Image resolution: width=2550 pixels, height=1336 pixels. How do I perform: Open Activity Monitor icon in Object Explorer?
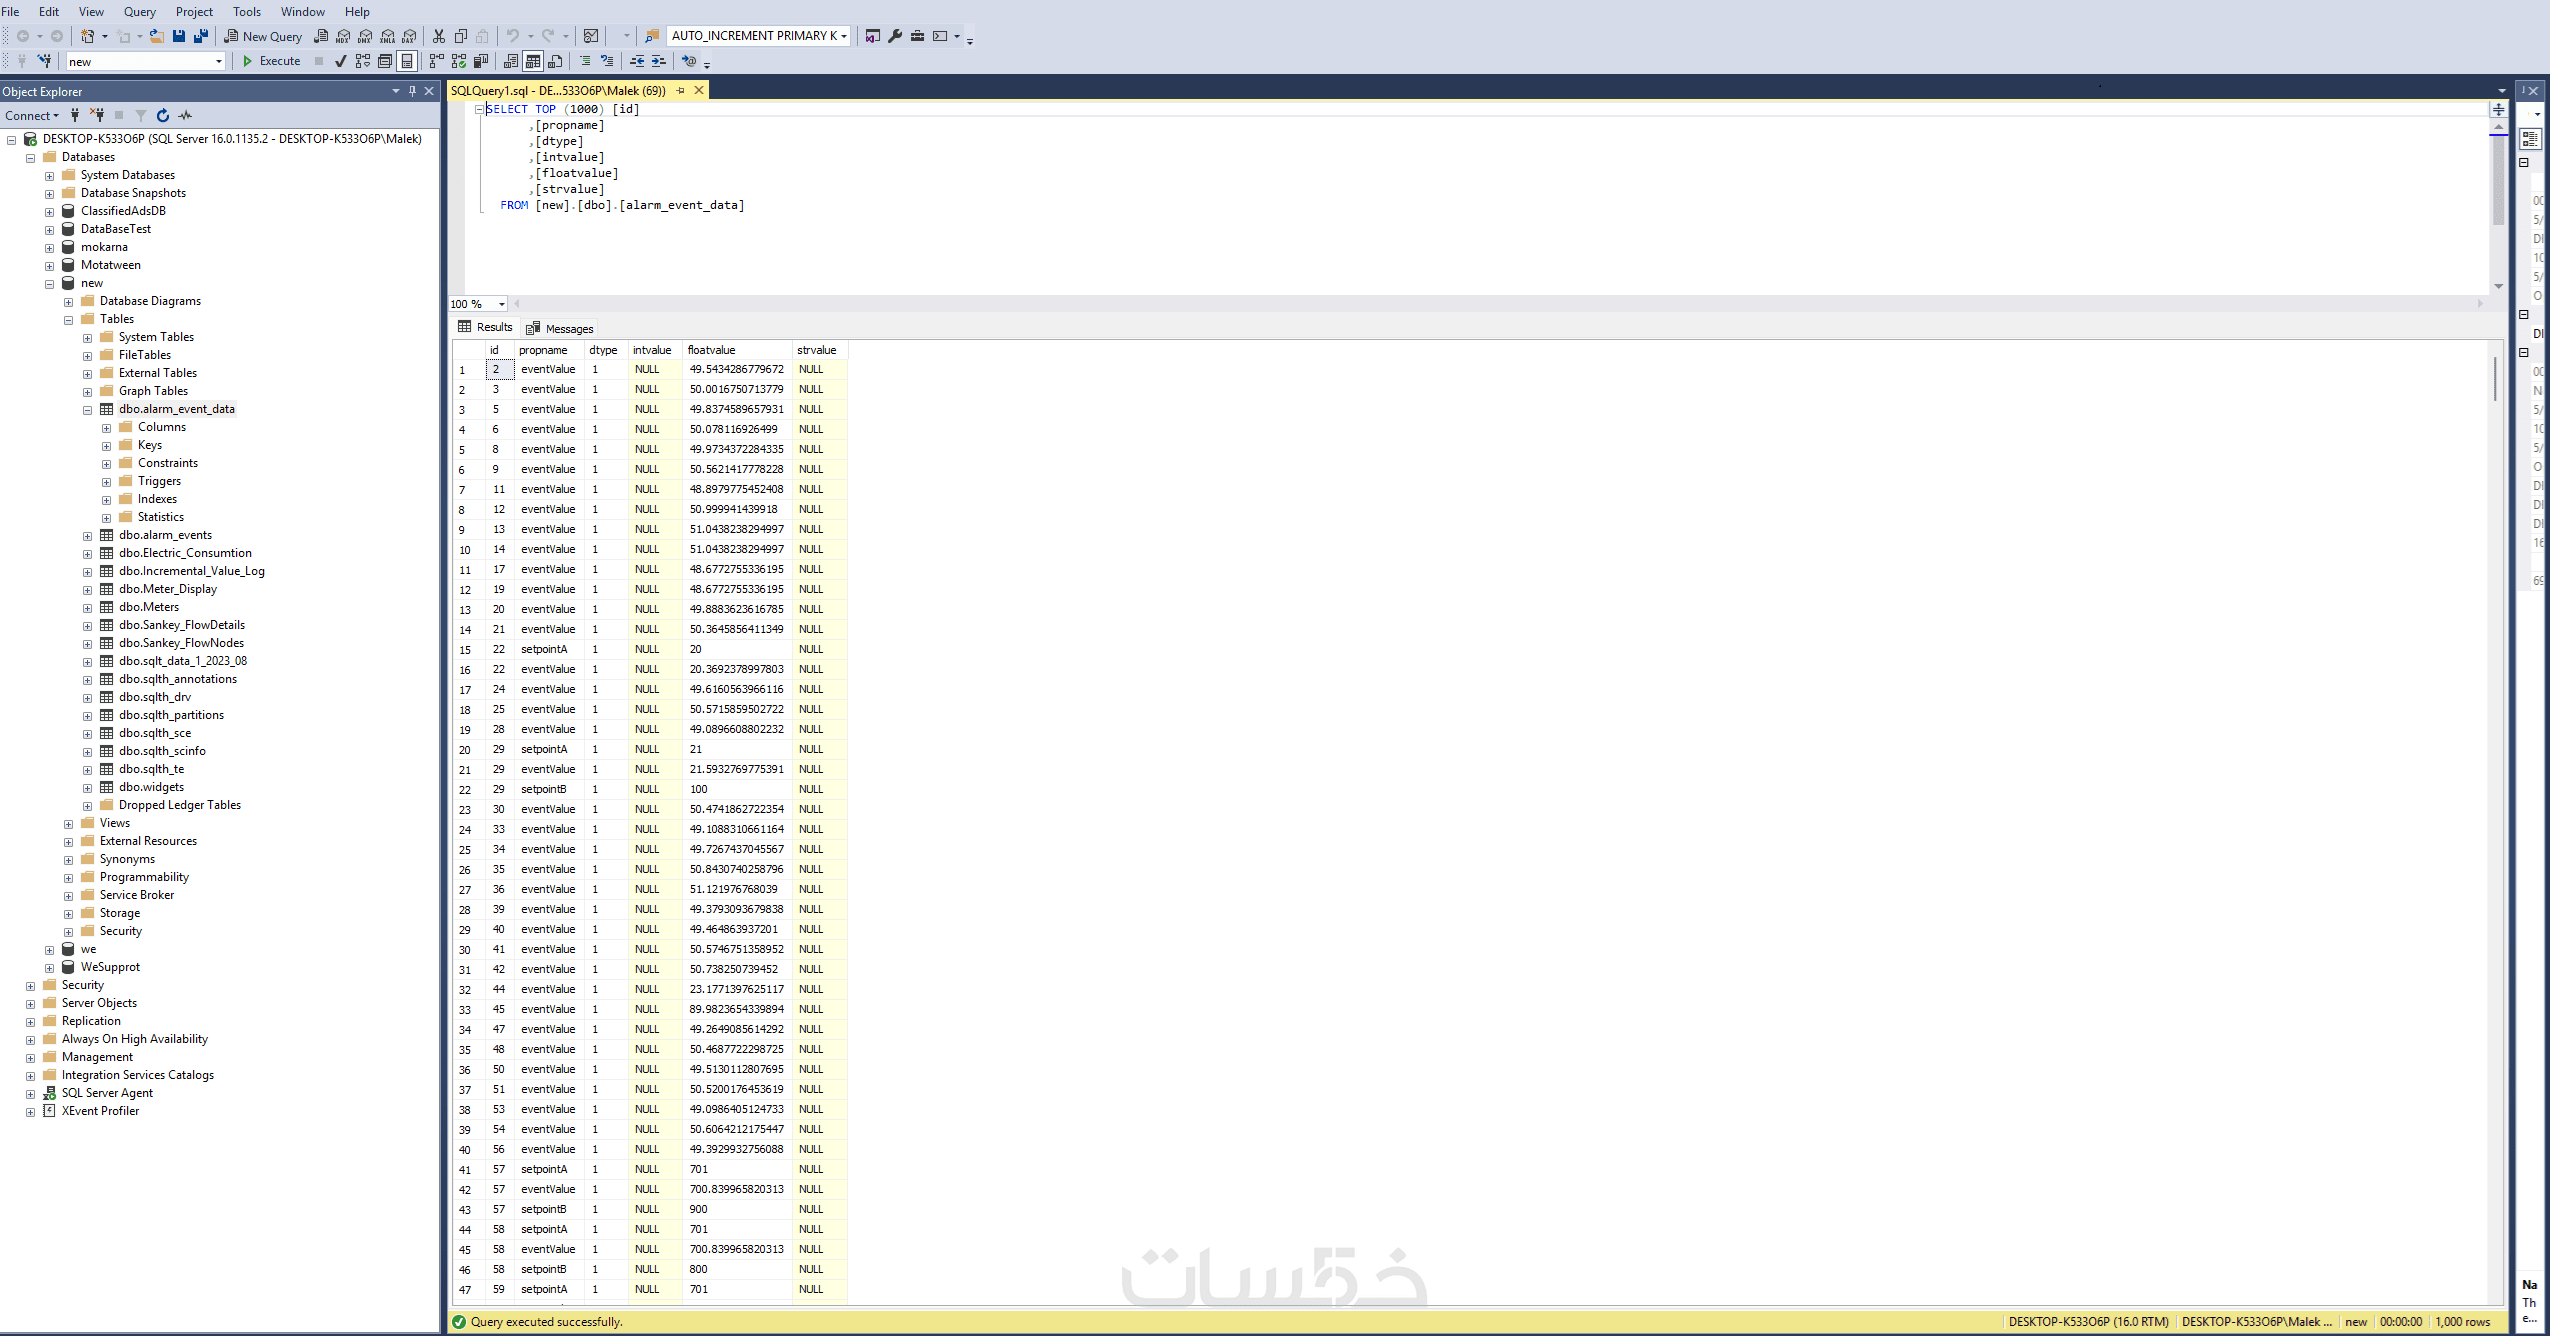tap(185, 115)
